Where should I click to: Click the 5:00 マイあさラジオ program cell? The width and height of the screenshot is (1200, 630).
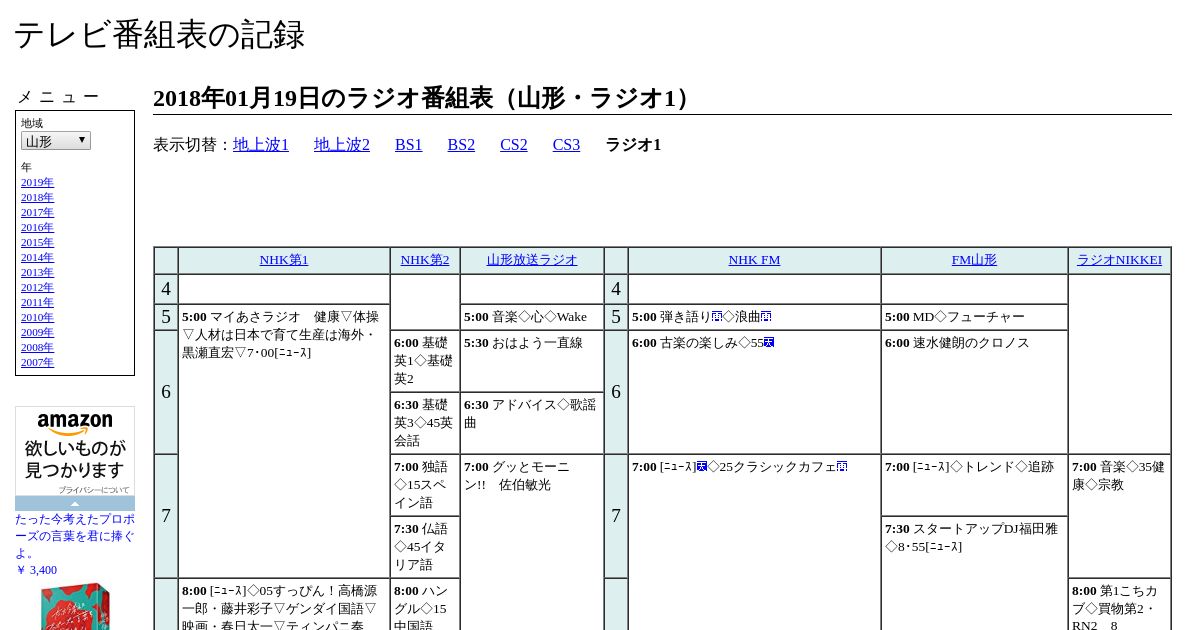284,441
